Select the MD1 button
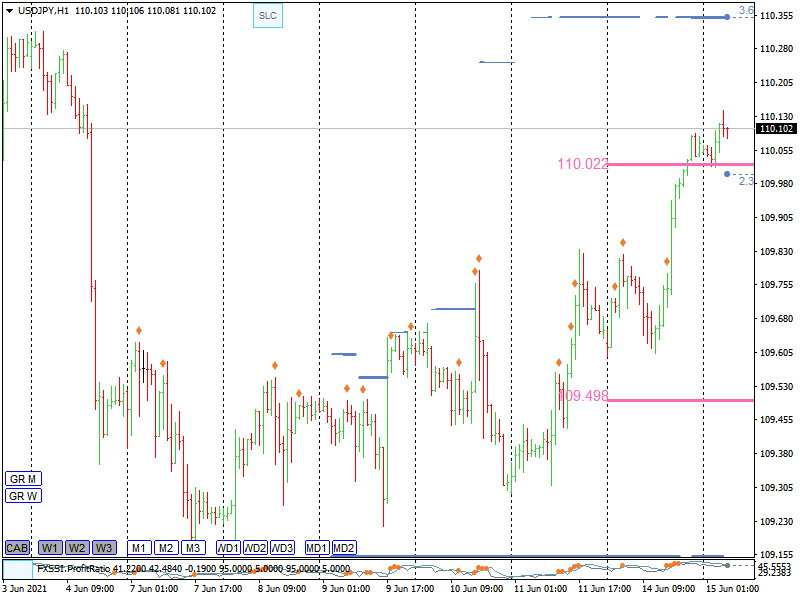 click(317, 548)
